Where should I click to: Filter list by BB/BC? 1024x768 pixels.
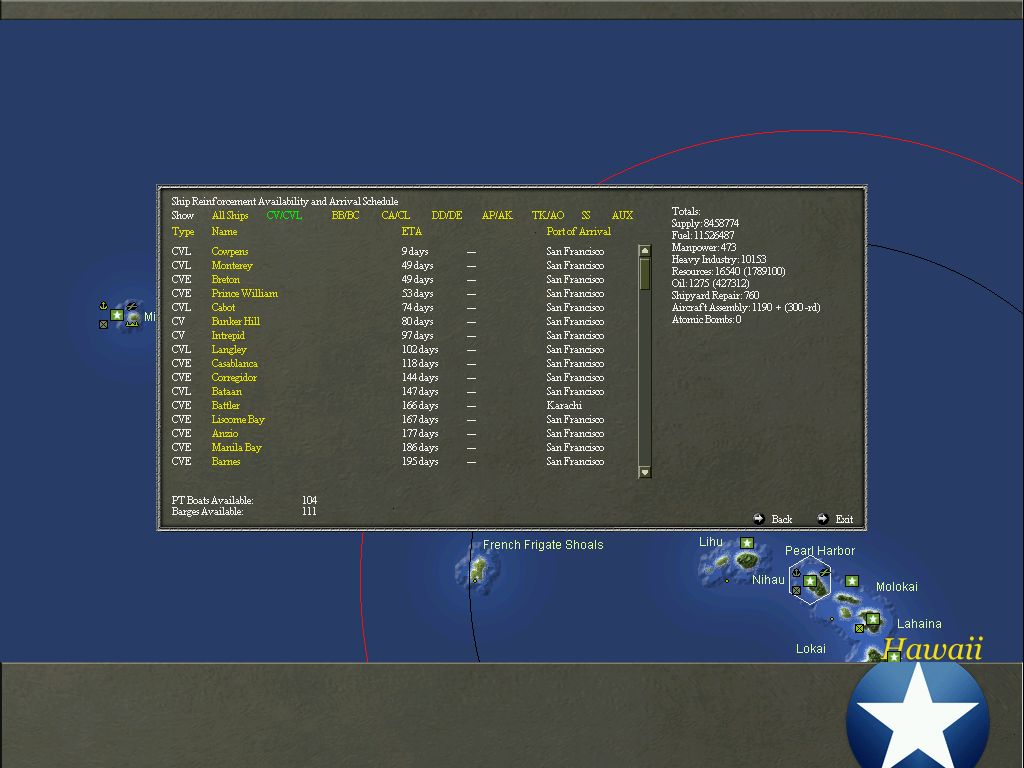click(345, 216)
